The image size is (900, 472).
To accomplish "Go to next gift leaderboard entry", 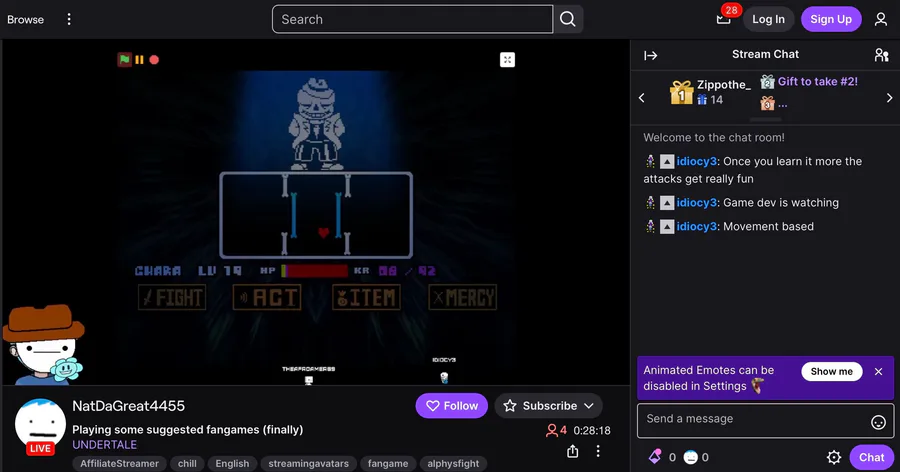I will click(889, 98).
